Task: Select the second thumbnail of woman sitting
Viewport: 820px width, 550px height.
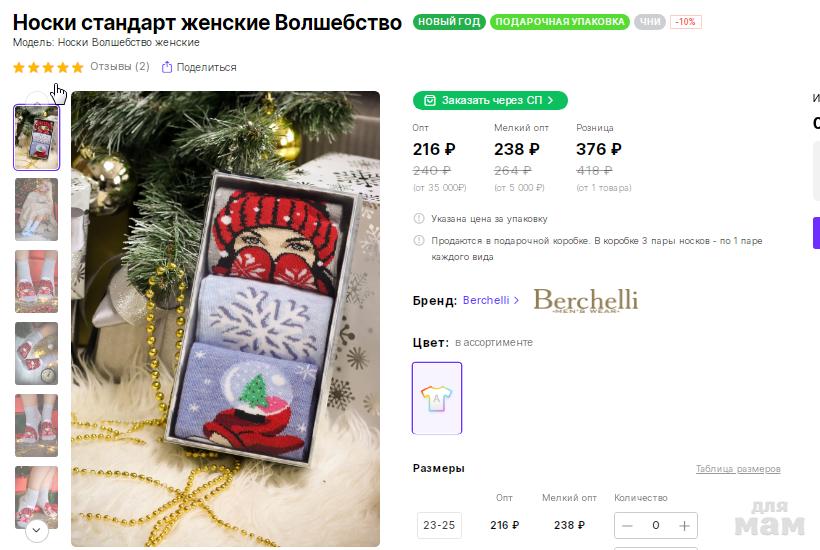Action: point(37,210)
